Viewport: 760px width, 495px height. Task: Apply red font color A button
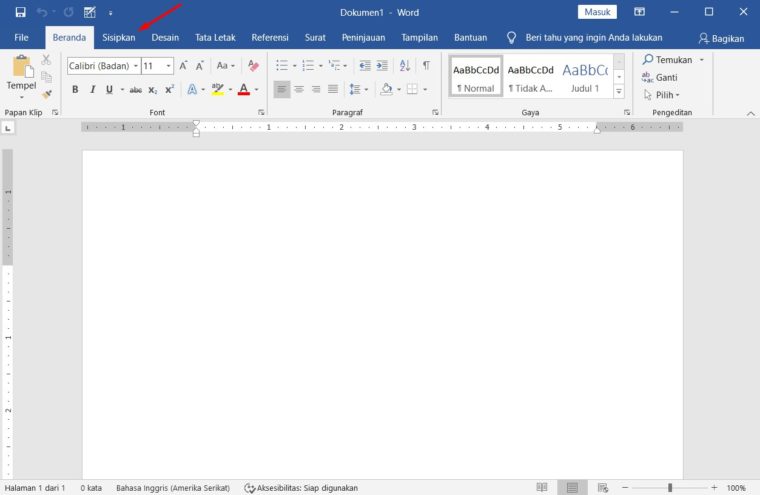(x=244, y=89)
